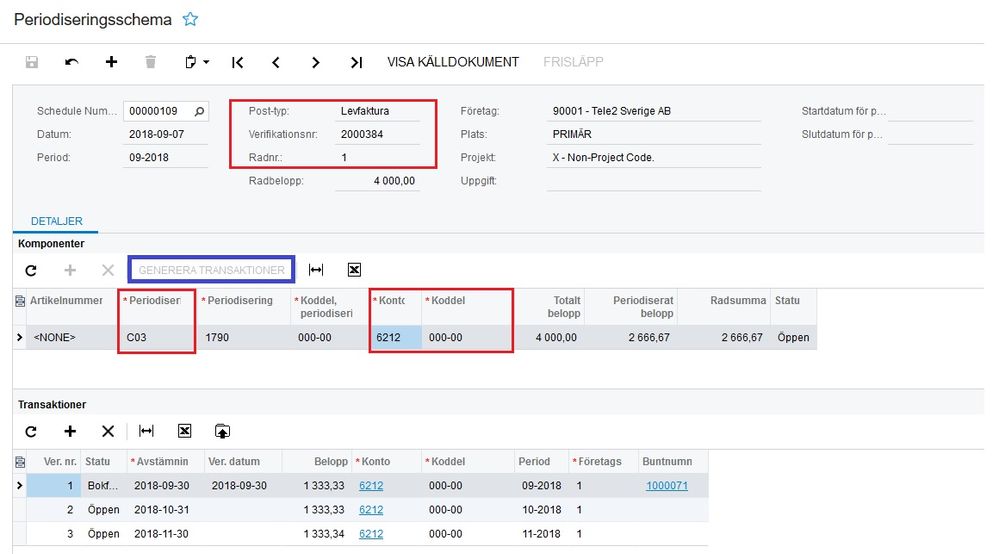Viewport: 999px width, 554px height.
Task: Add the page to favorites with the star
Action: coord(190,20)
